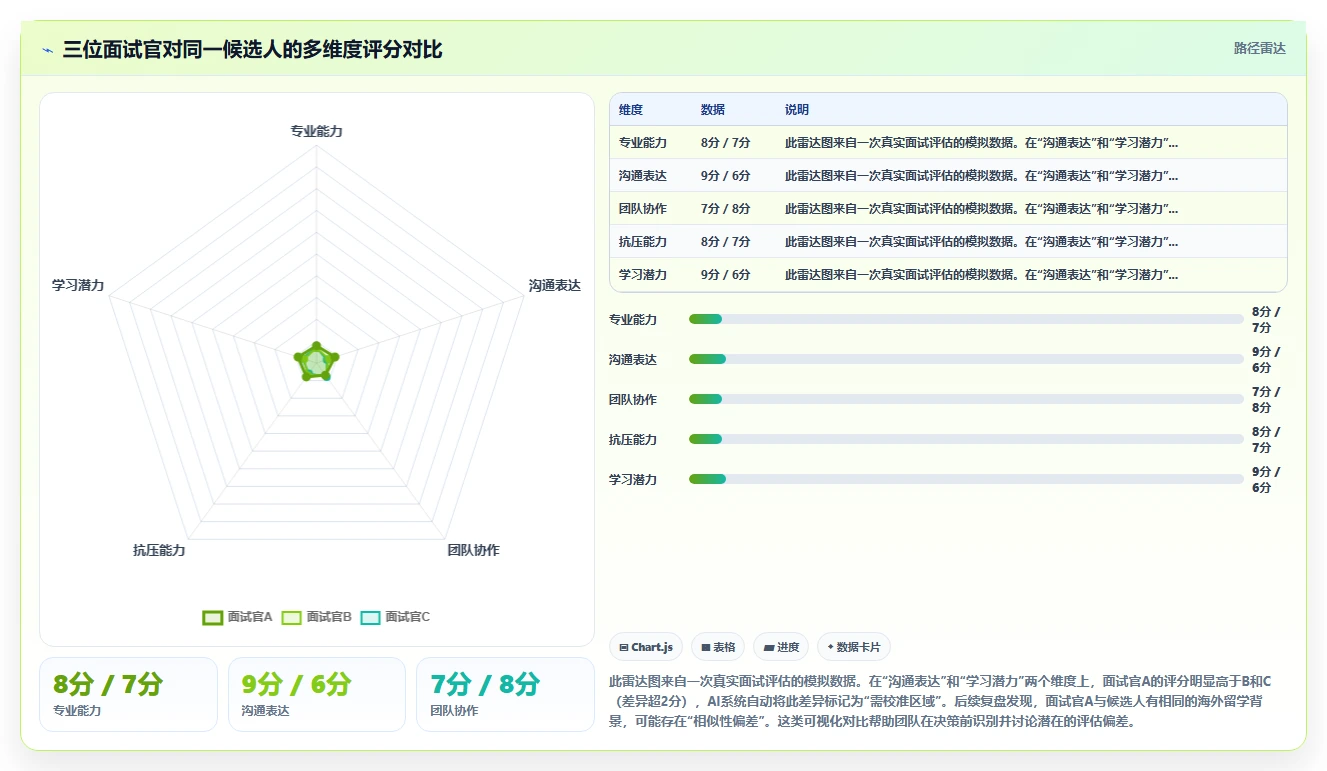Click the 维度 column header

tap(630, 110)
